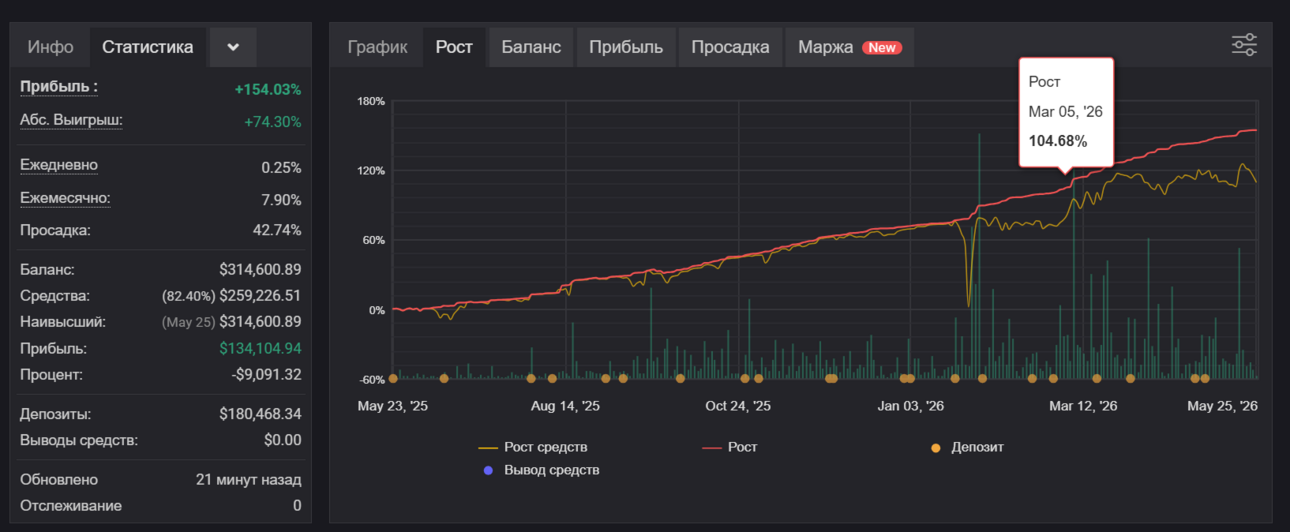This screenshot has height=532, width=1290.
Task: Click the $134,104.94 green profit value
Action: [x=260, y=349]
